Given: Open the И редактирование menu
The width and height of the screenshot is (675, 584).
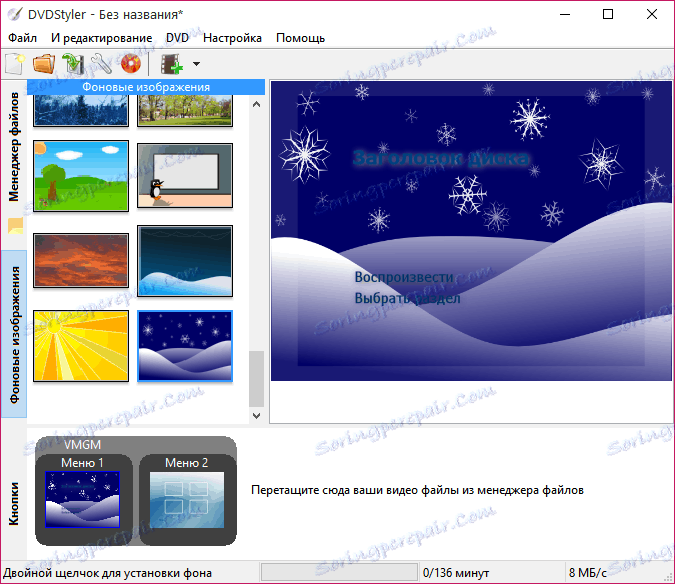Looking at the screenshot, I should tap(102, 38).
